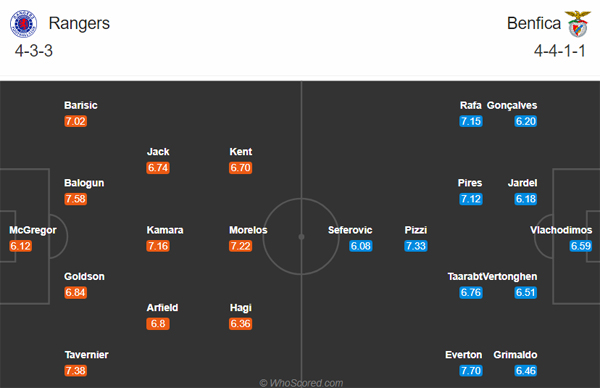Click Vlachodimos's 6.59 rating badge
Screen dimensions: 600x388
pyautogui.click(x=580, y=246)
